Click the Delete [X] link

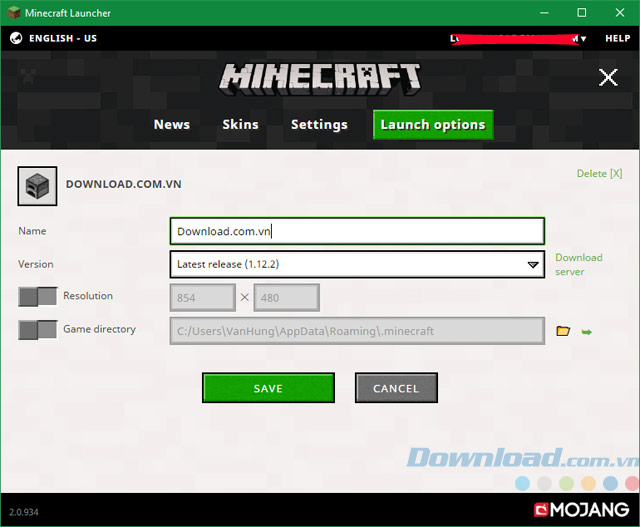coord(599,173)
